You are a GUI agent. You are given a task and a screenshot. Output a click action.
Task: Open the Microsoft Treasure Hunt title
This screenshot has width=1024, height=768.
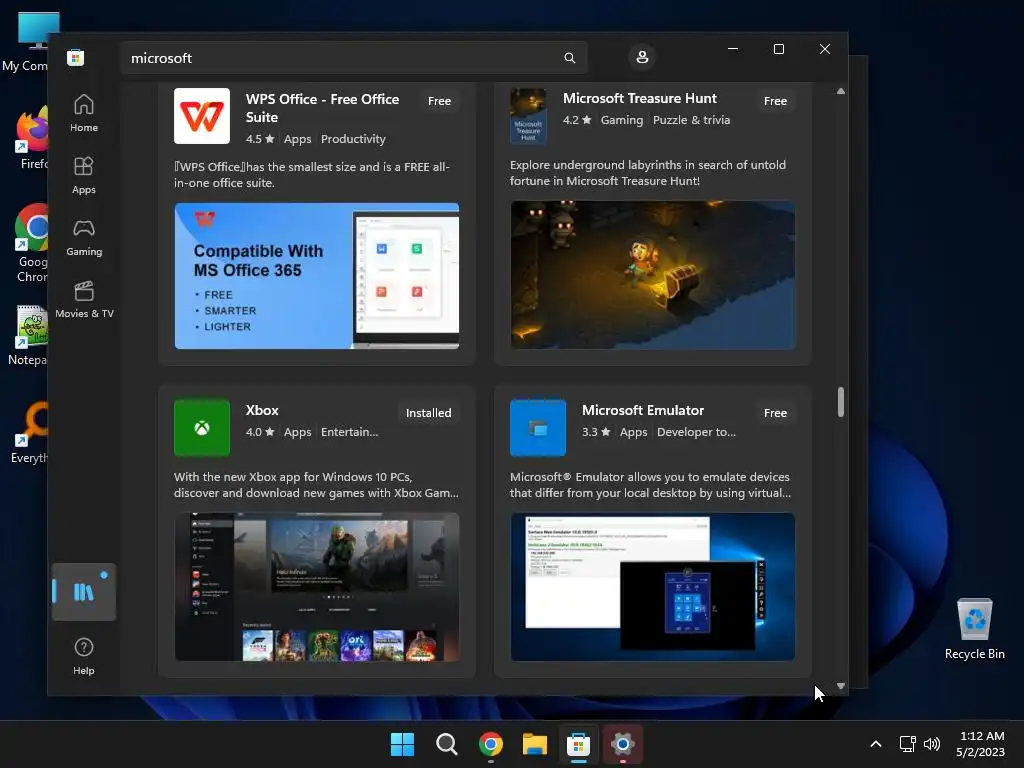640,98
